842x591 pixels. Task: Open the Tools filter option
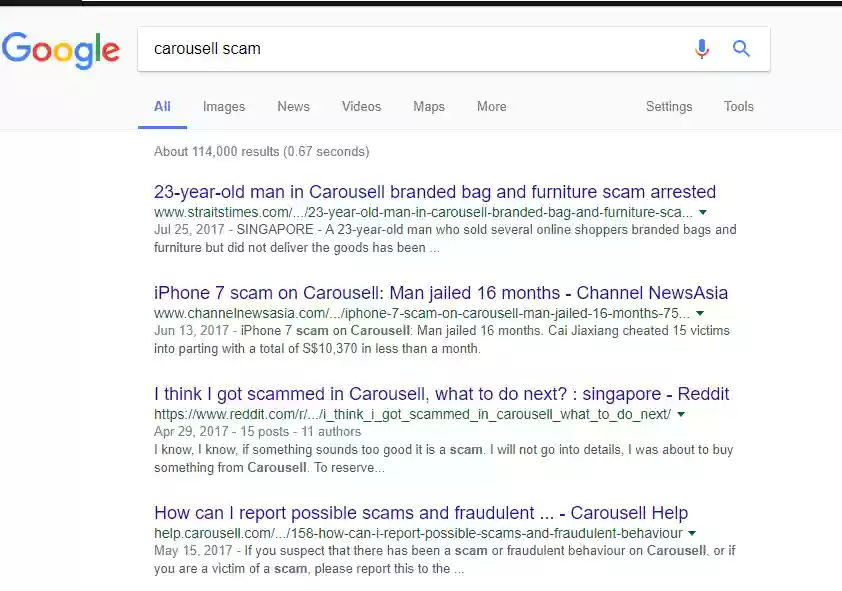[x=739, y=106]
